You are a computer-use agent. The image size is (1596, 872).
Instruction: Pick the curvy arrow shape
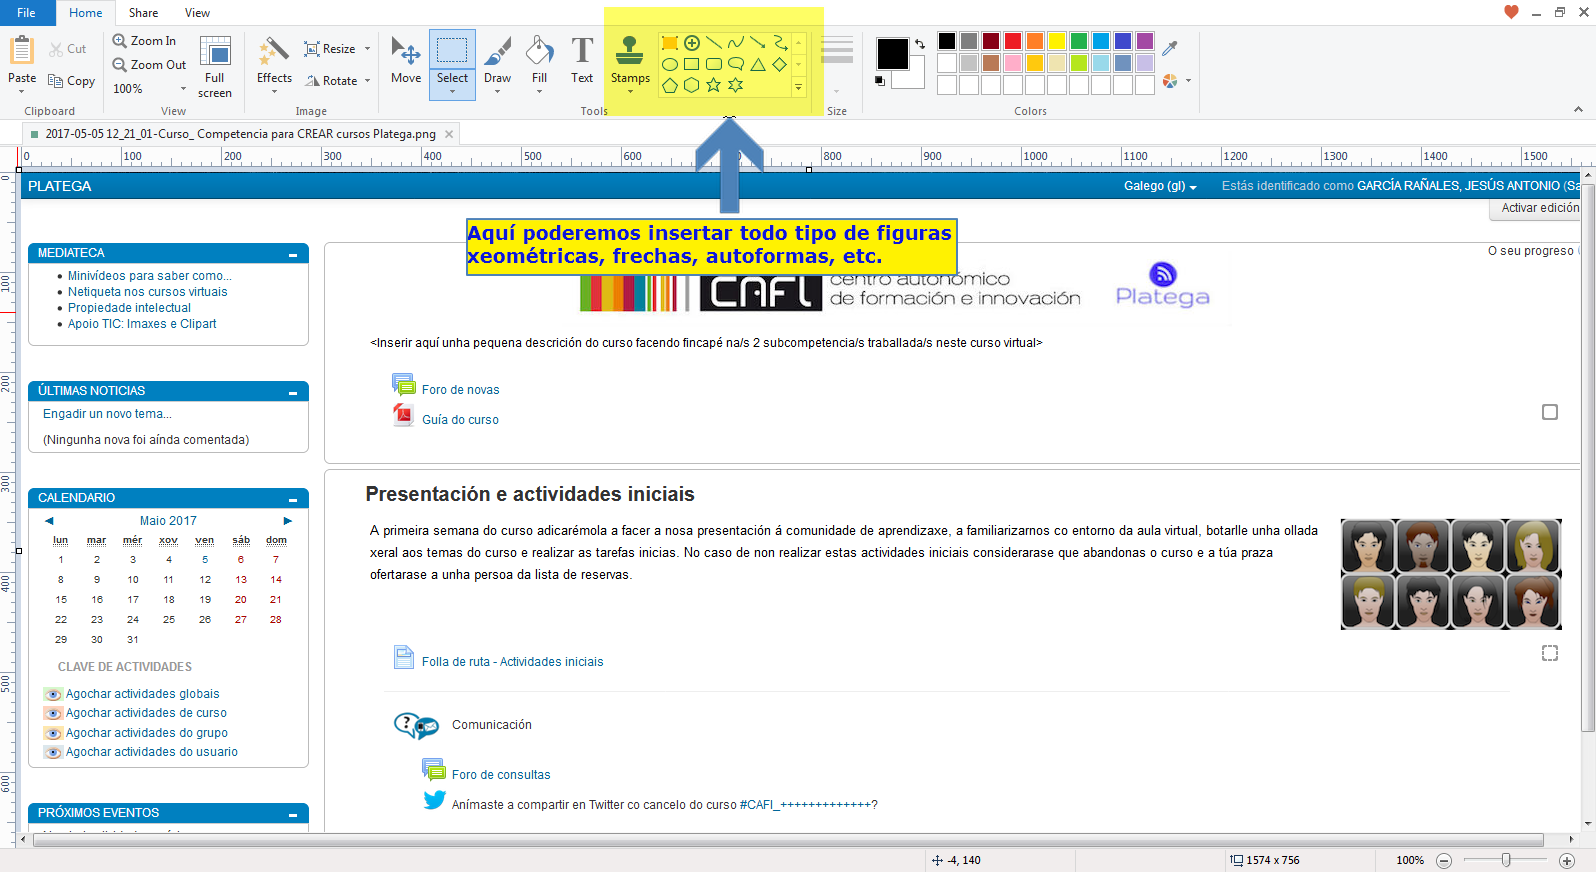click(x=780, y=43)
